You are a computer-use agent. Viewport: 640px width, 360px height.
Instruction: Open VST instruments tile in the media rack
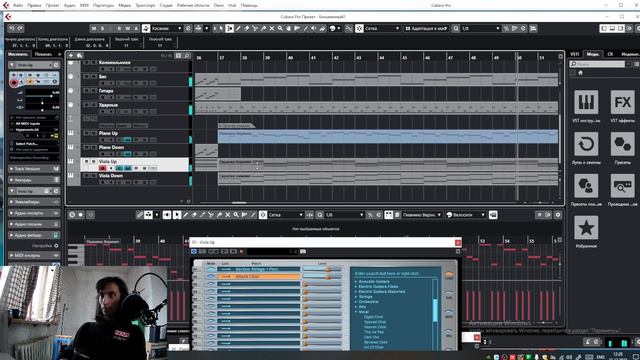point(586,102)
